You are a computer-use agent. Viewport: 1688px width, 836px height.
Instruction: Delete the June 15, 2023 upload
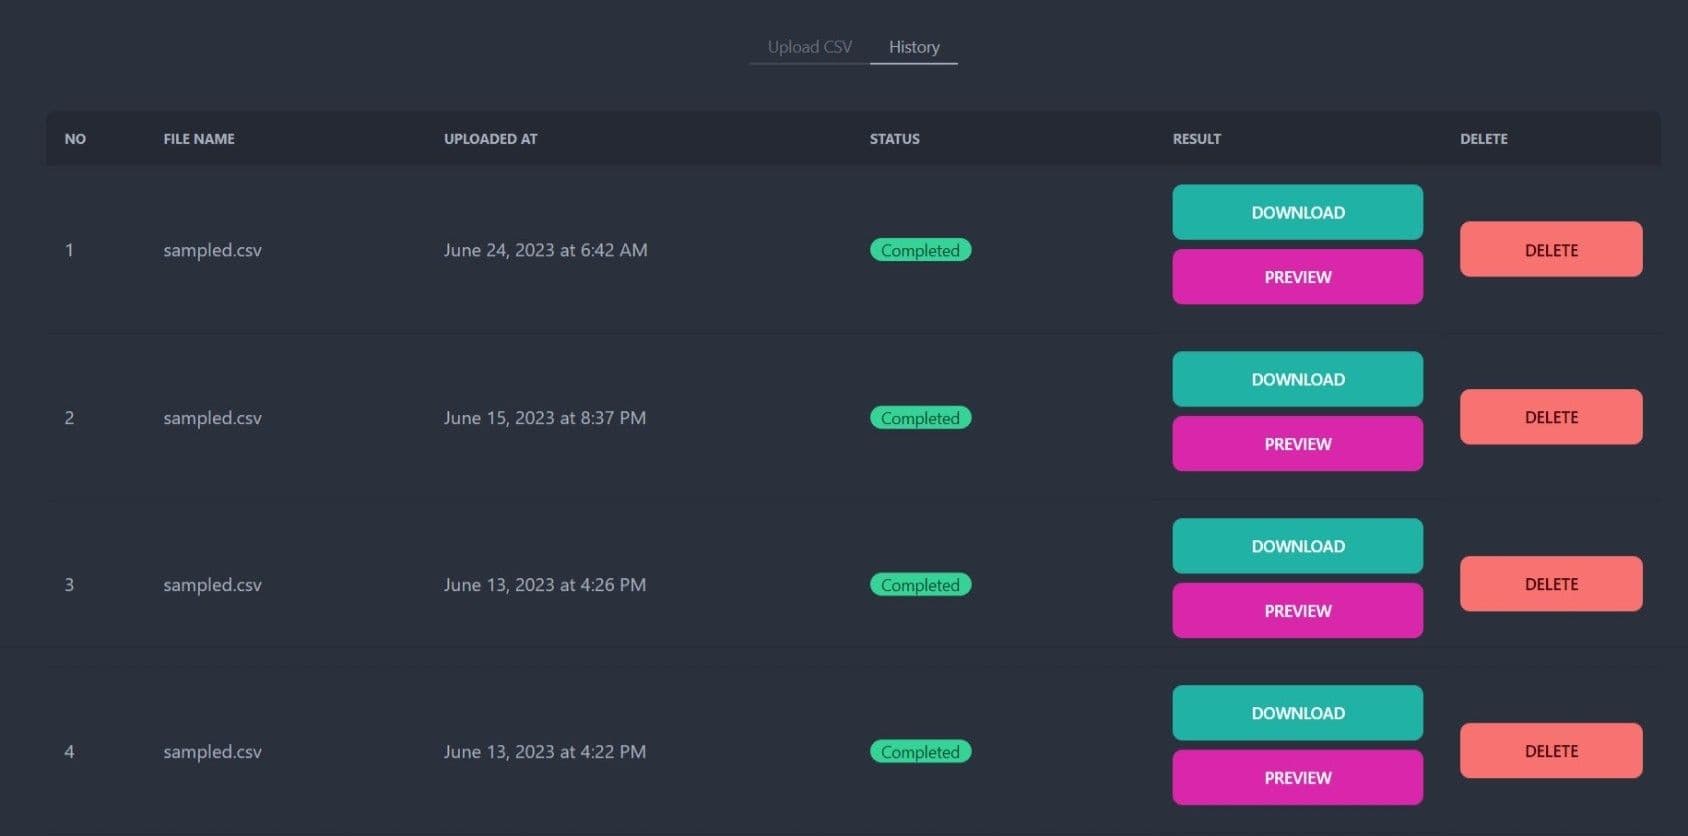point(1550,417)
